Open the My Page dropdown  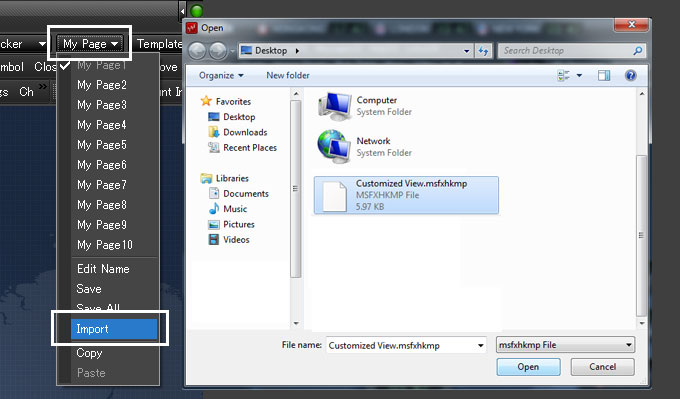coord(90,43)
